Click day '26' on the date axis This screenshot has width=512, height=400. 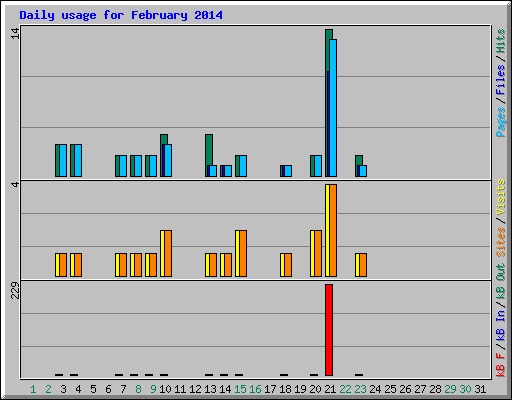(x=405, y=389)
